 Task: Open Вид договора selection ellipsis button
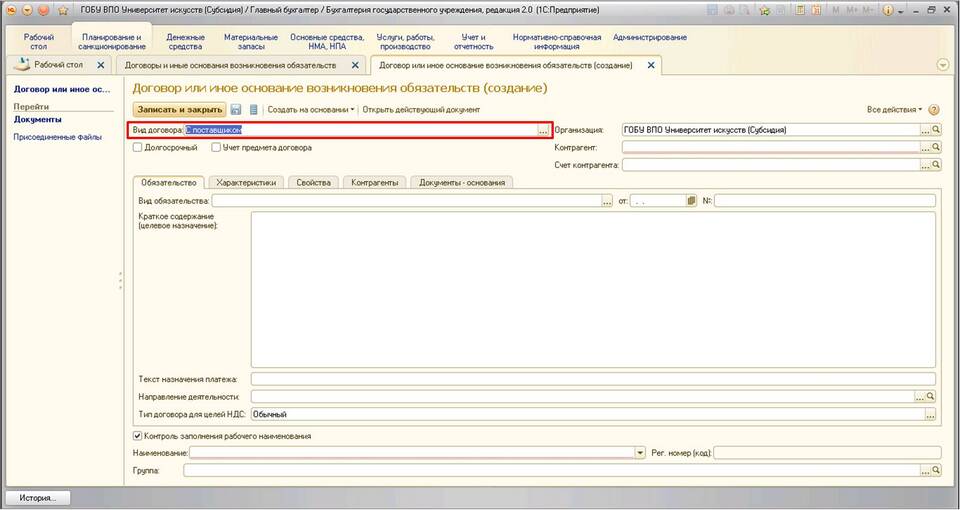click(x=543, y=130)
